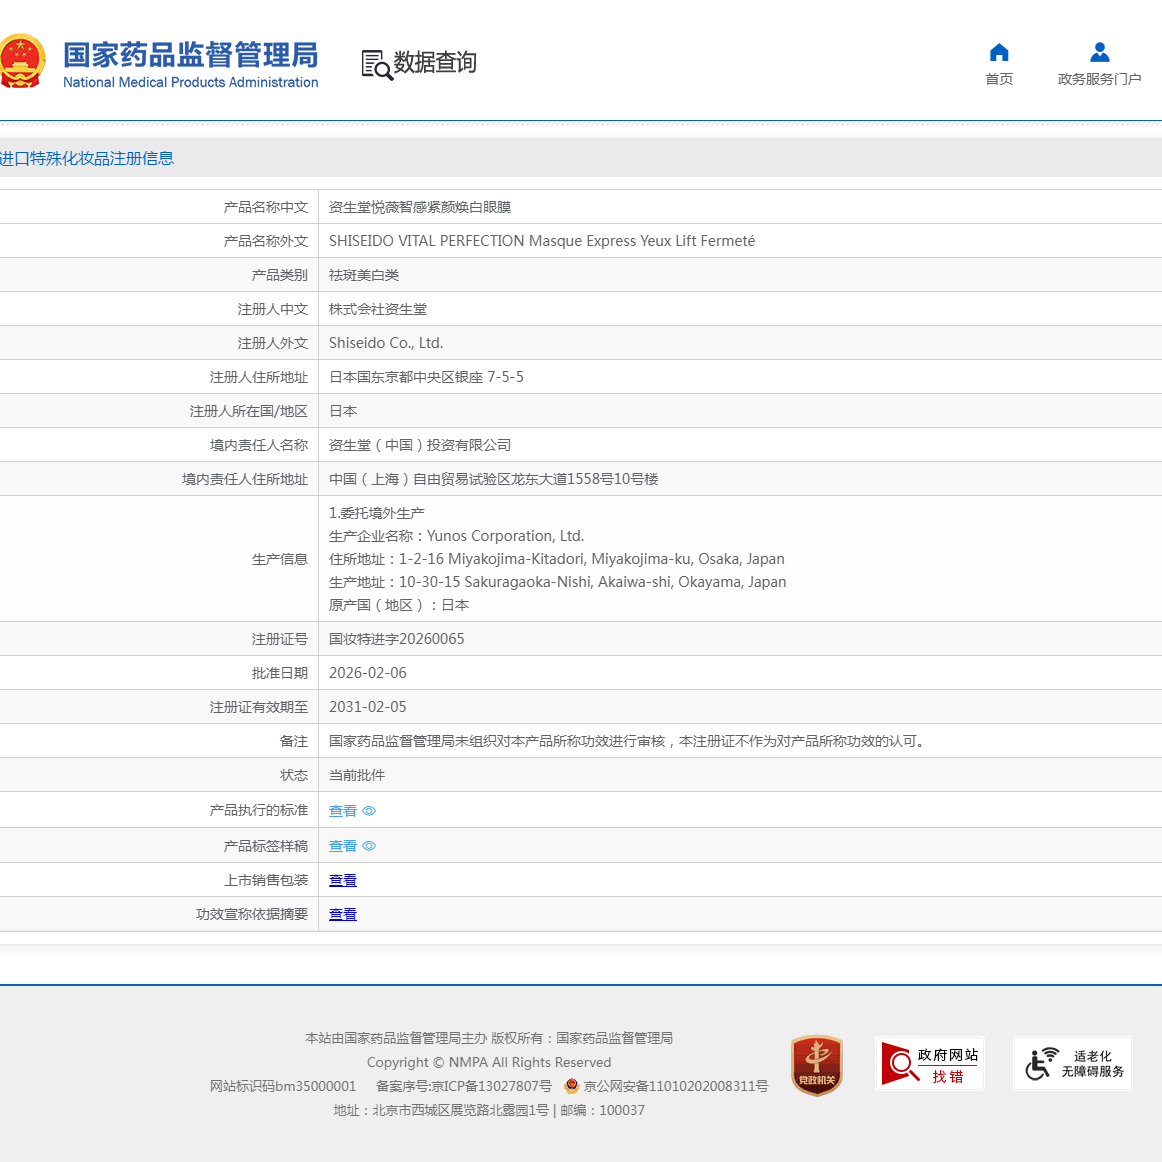Select 原产国（地区）：日本 line
Image resolution: width=1162 pixels, height=1162 pixels.
[399, 605]
